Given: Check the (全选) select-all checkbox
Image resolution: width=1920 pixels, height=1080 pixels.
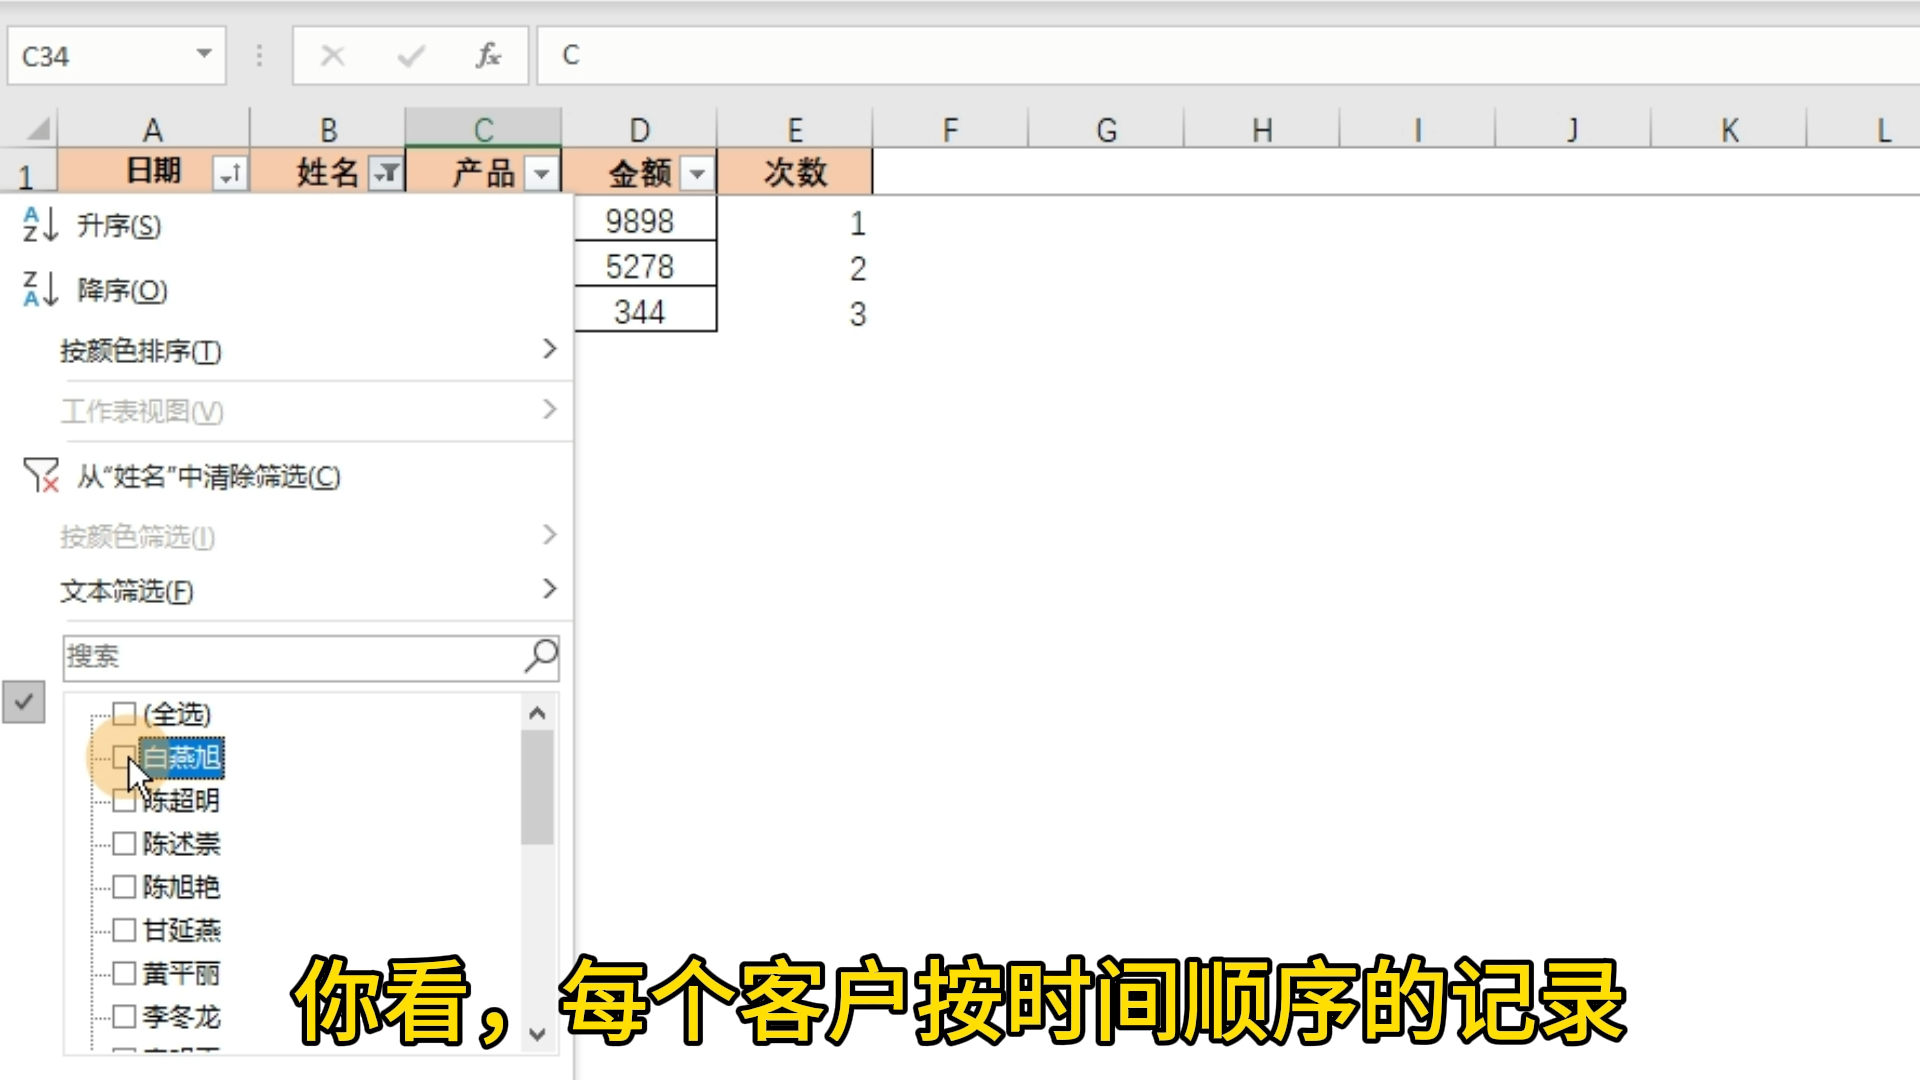Looking at the screenshot, I should coord(123,713).
